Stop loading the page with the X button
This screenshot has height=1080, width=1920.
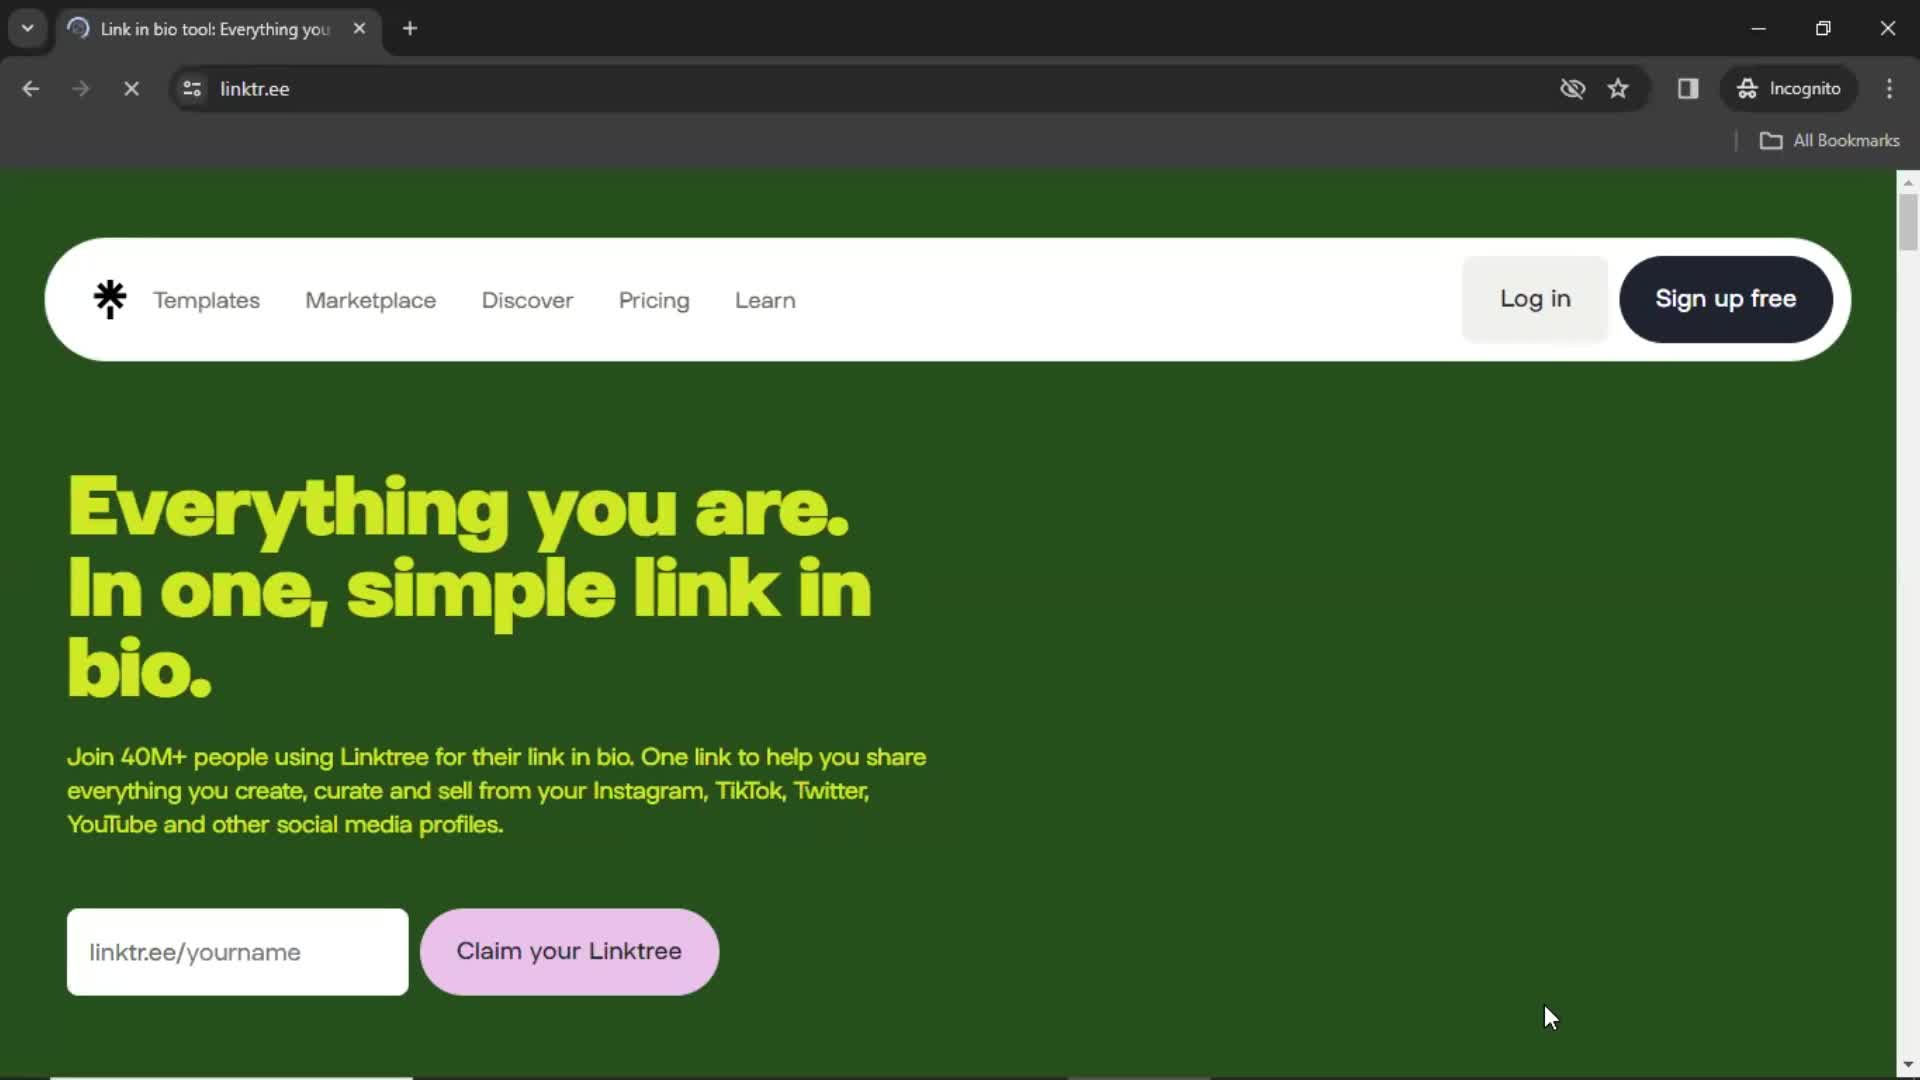[131, 89]
